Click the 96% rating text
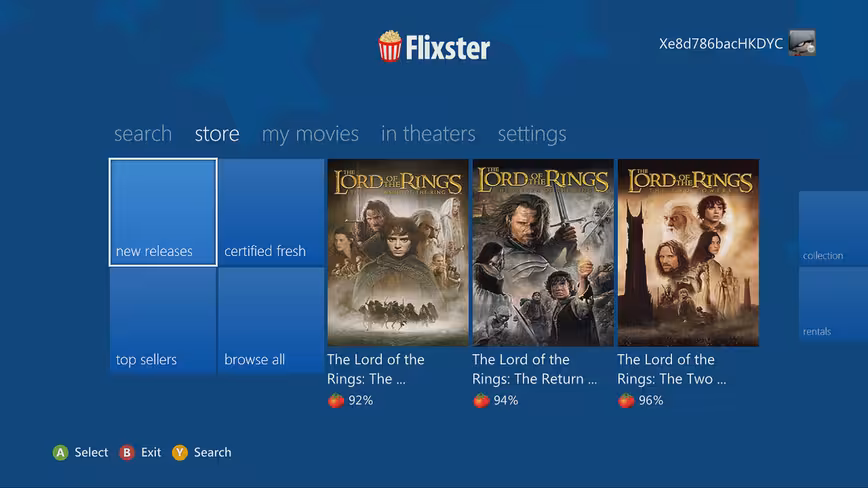 click(650, 401)
